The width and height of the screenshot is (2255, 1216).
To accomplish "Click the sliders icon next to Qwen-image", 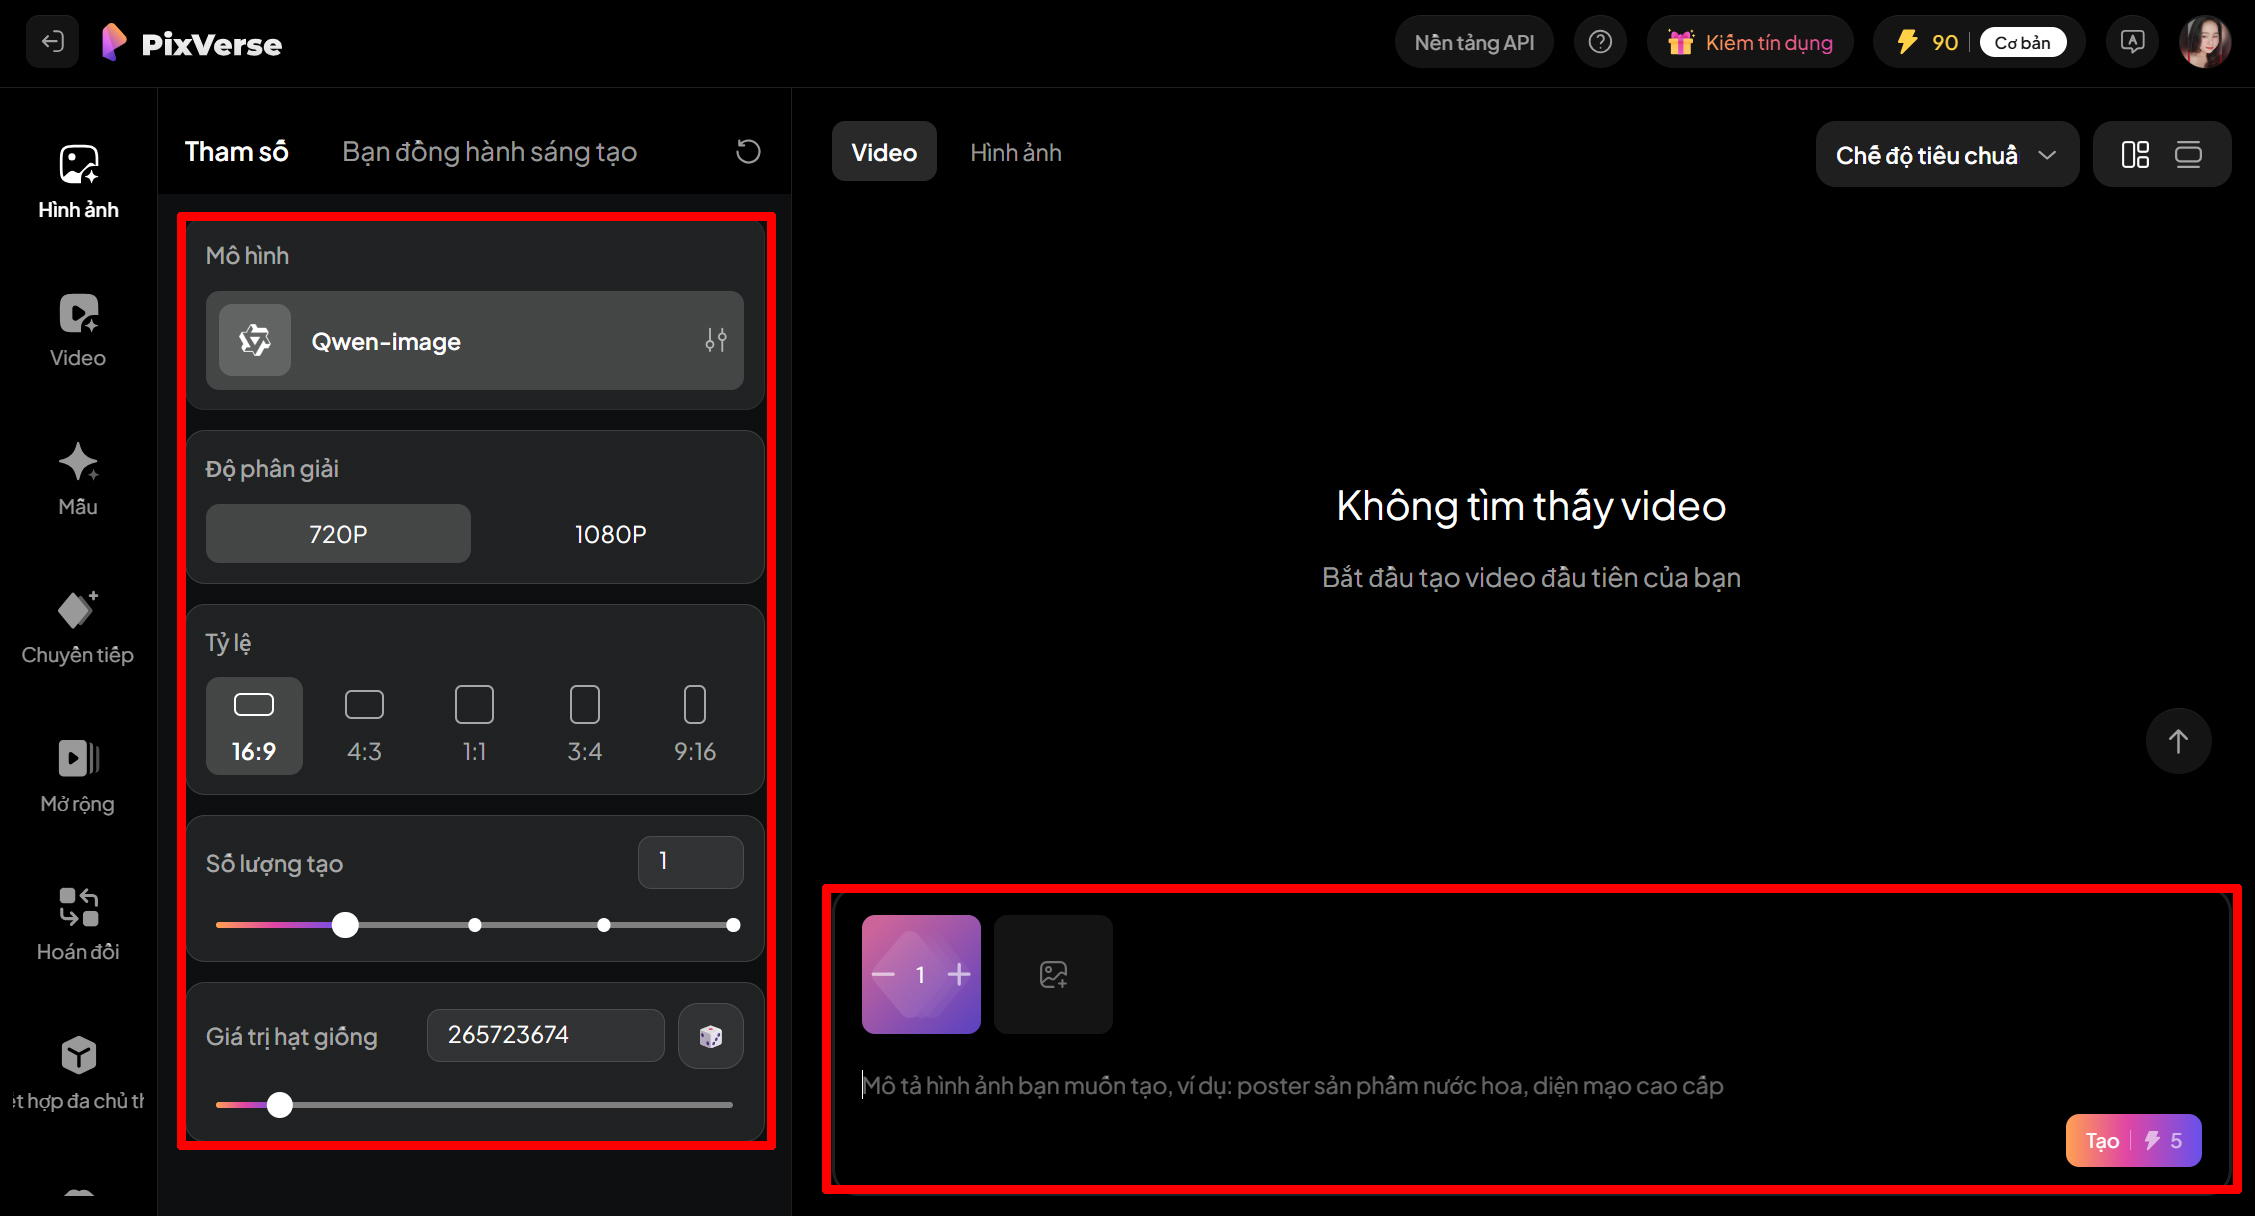I will [x=716, y=340].
